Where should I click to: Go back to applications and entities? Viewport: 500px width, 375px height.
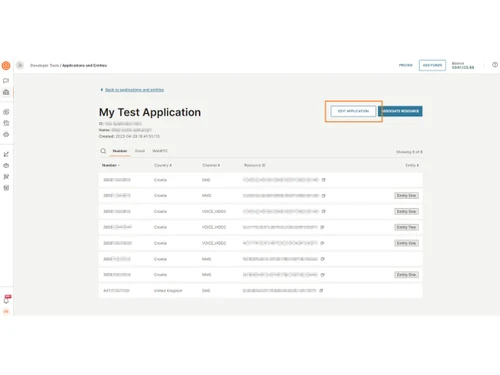click(134, 90)
